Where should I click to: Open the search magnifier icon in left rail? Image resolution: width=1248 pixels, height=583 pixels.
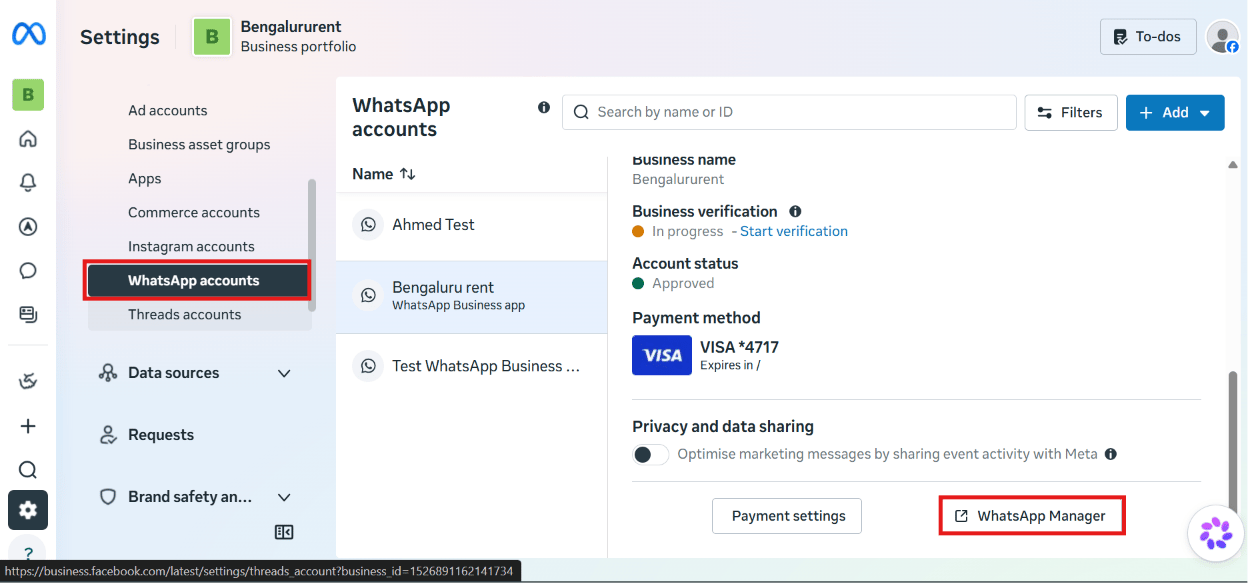[x=28, y=470]
